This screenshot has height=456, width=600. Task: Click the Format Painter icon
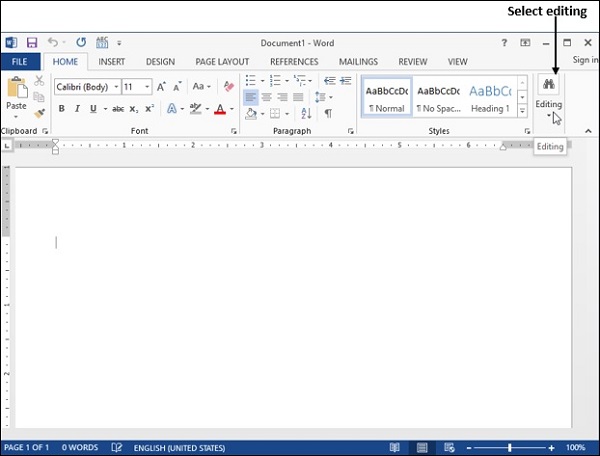[39, 114]
